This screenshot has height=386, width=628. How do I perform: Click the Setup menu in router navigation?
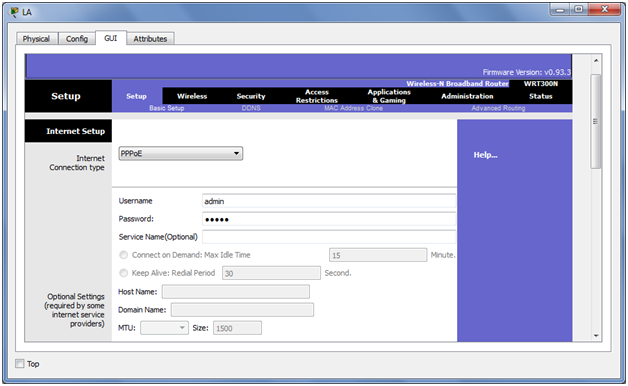point(137,96)
